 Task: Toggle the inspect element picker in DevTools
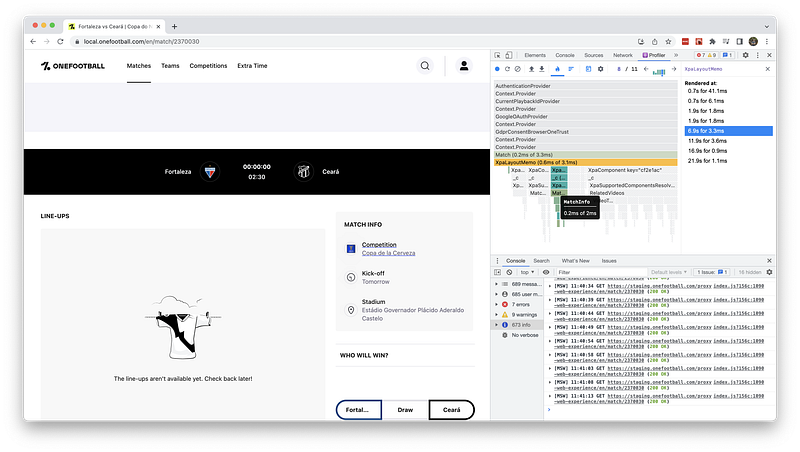499,55
